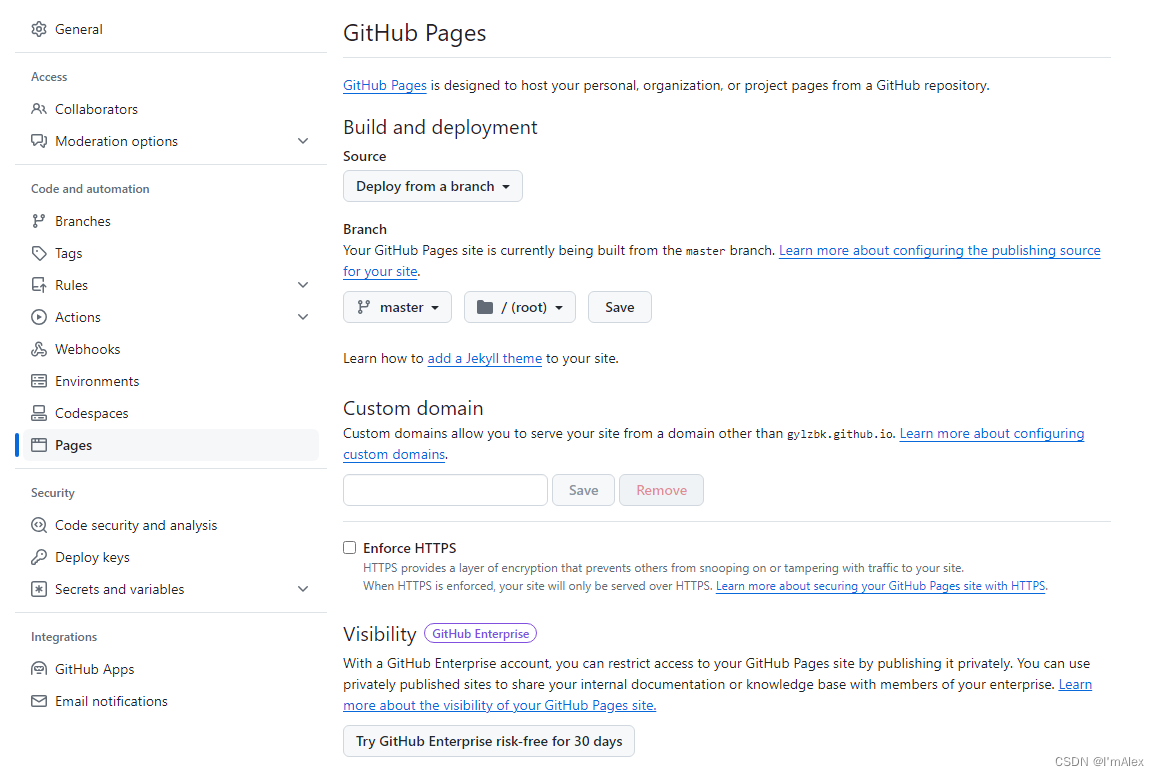
Task: Open the add a Jekyll theme link
Action: tap(485, 358)
